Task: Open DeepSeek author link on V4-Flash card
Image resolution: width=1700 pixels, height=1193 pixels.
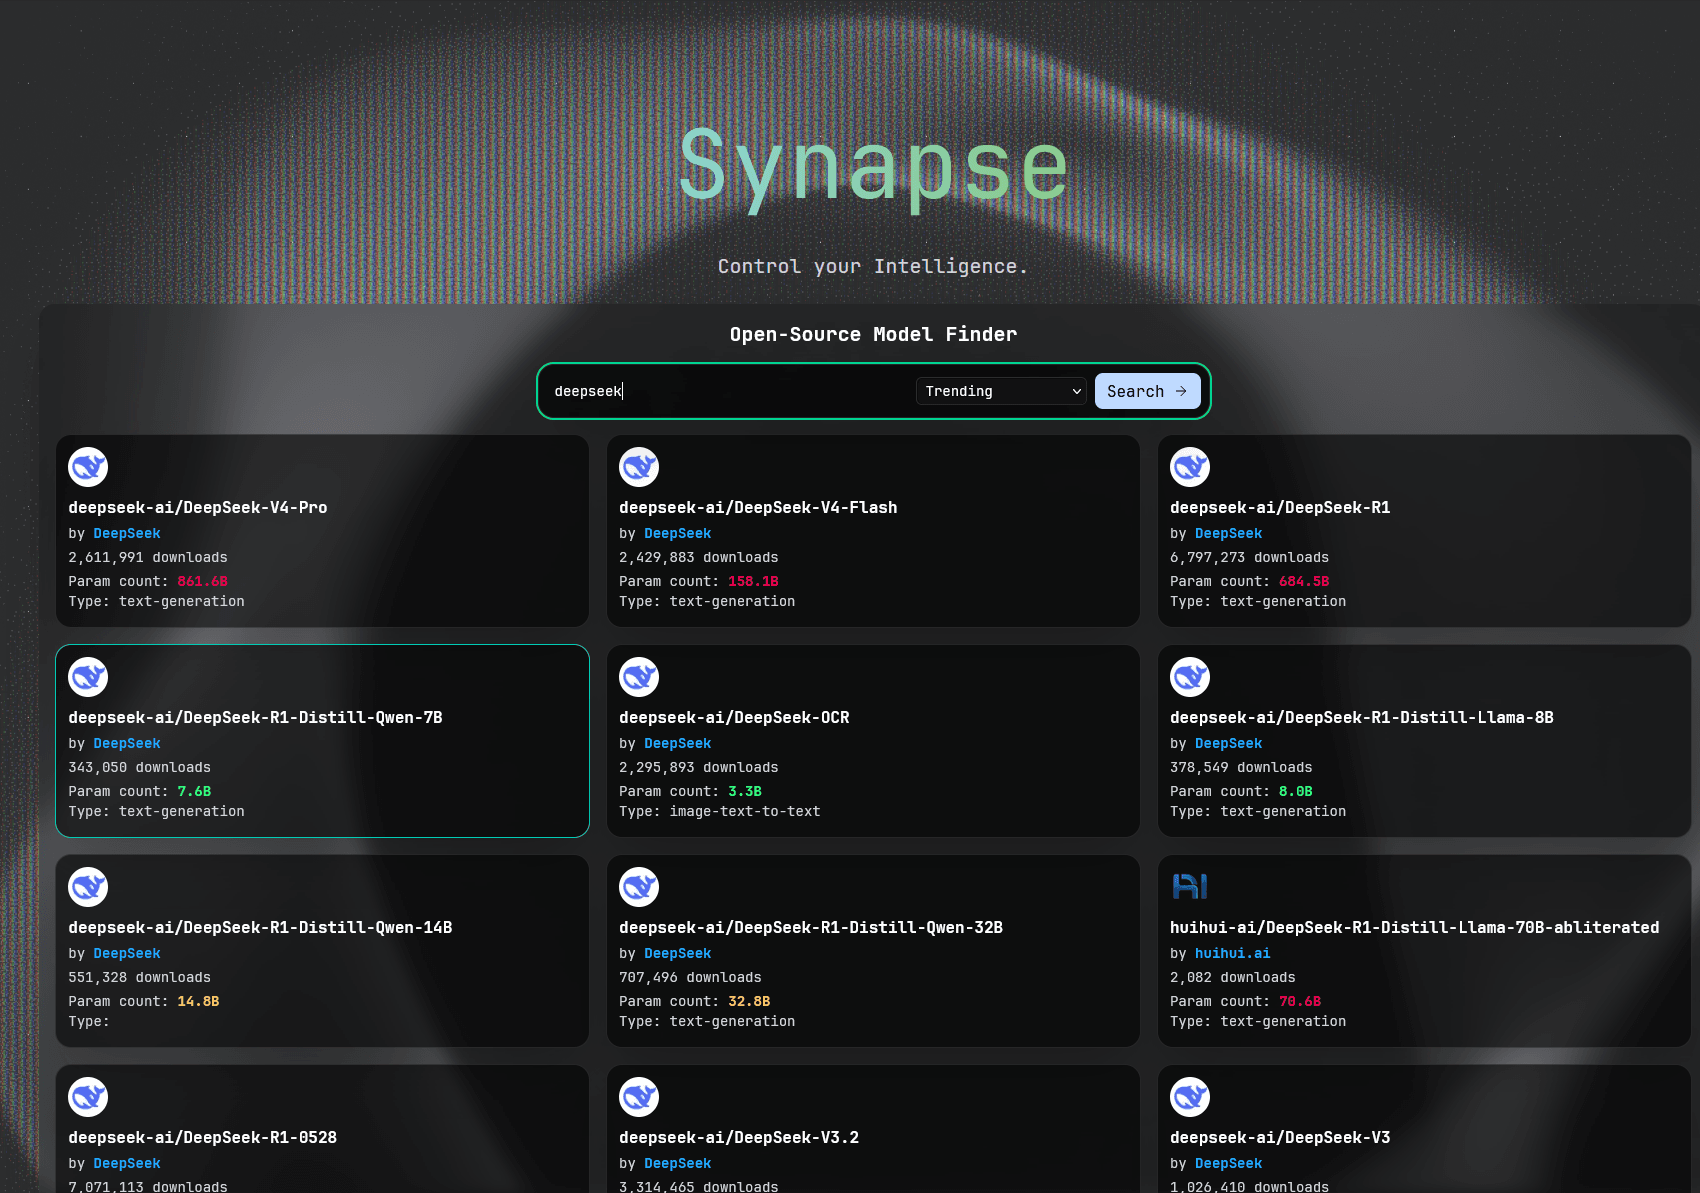Action: point(678,534)
